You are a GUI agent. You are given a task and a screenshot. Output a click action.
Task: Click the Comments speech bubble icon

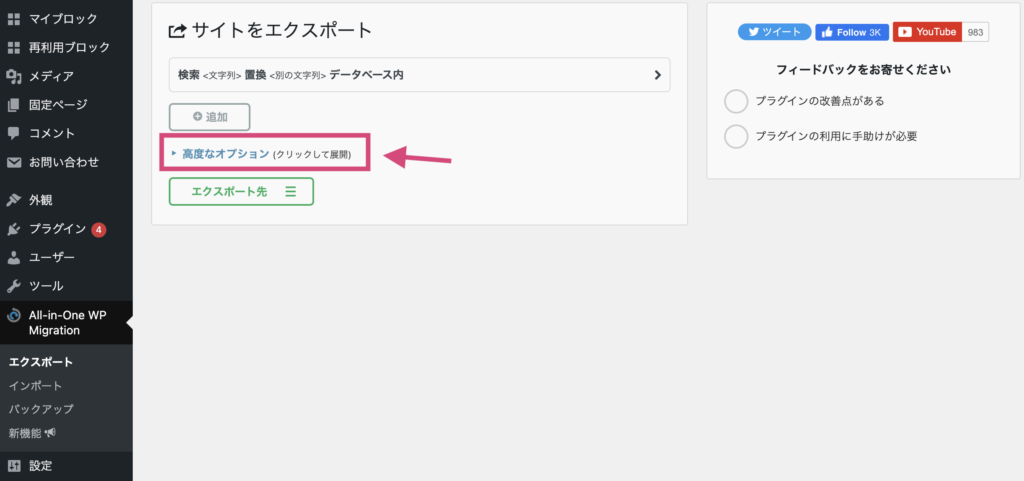(14, 133)
